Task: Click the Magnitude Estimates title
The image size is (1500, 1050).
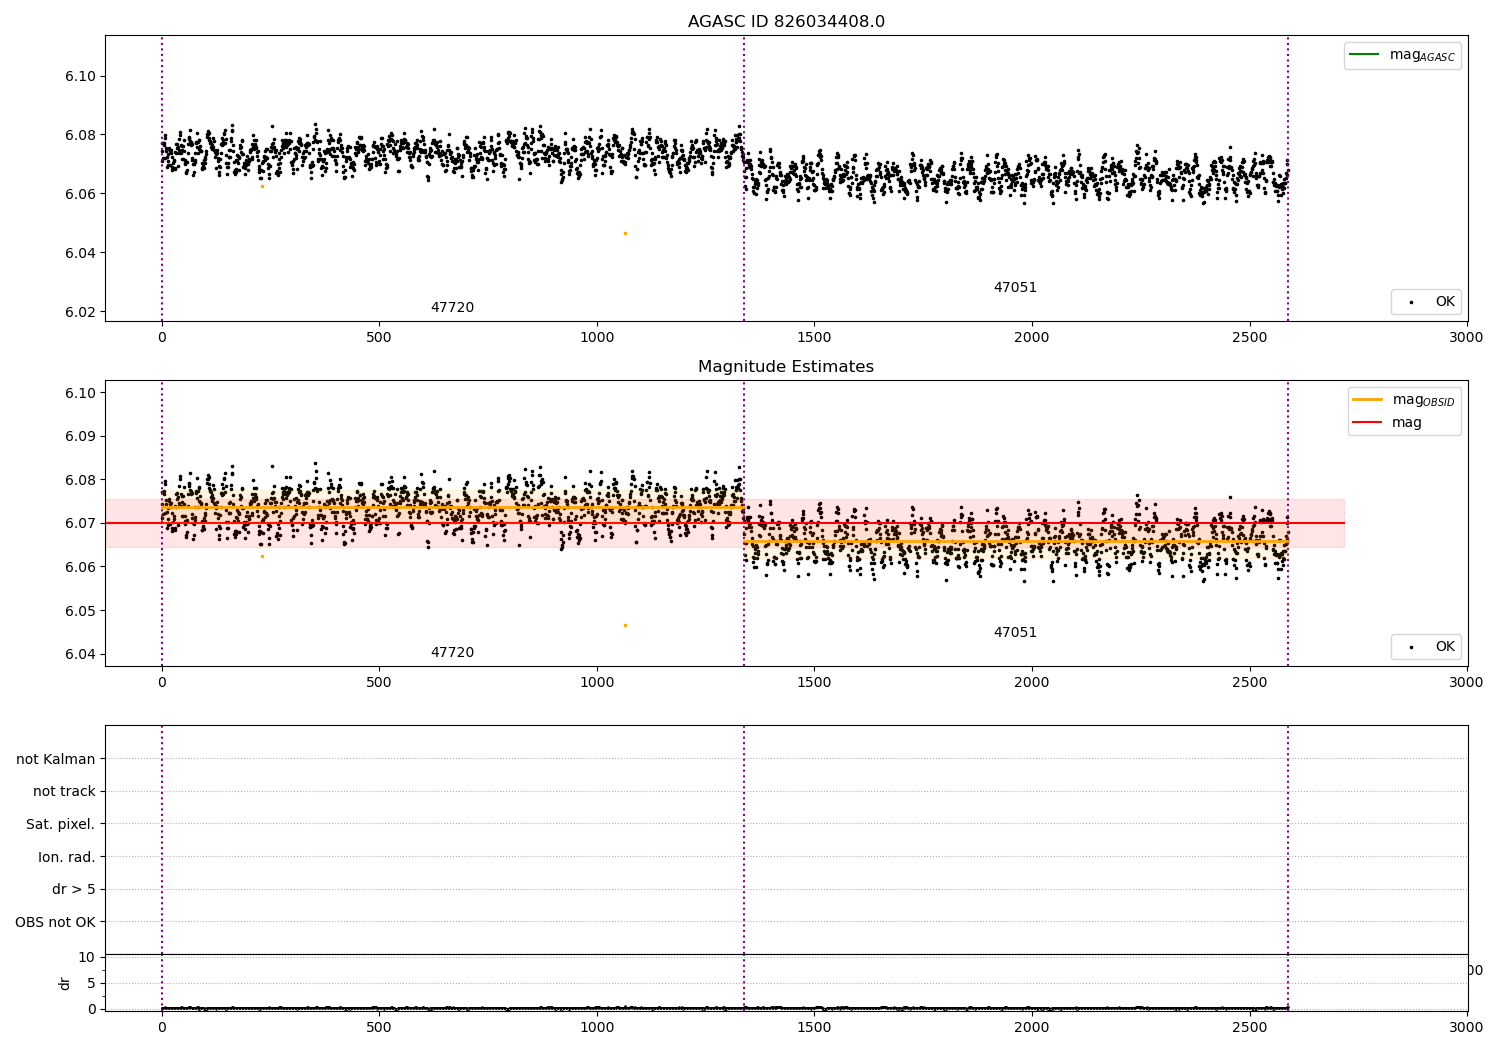Action: click(786, 367)
